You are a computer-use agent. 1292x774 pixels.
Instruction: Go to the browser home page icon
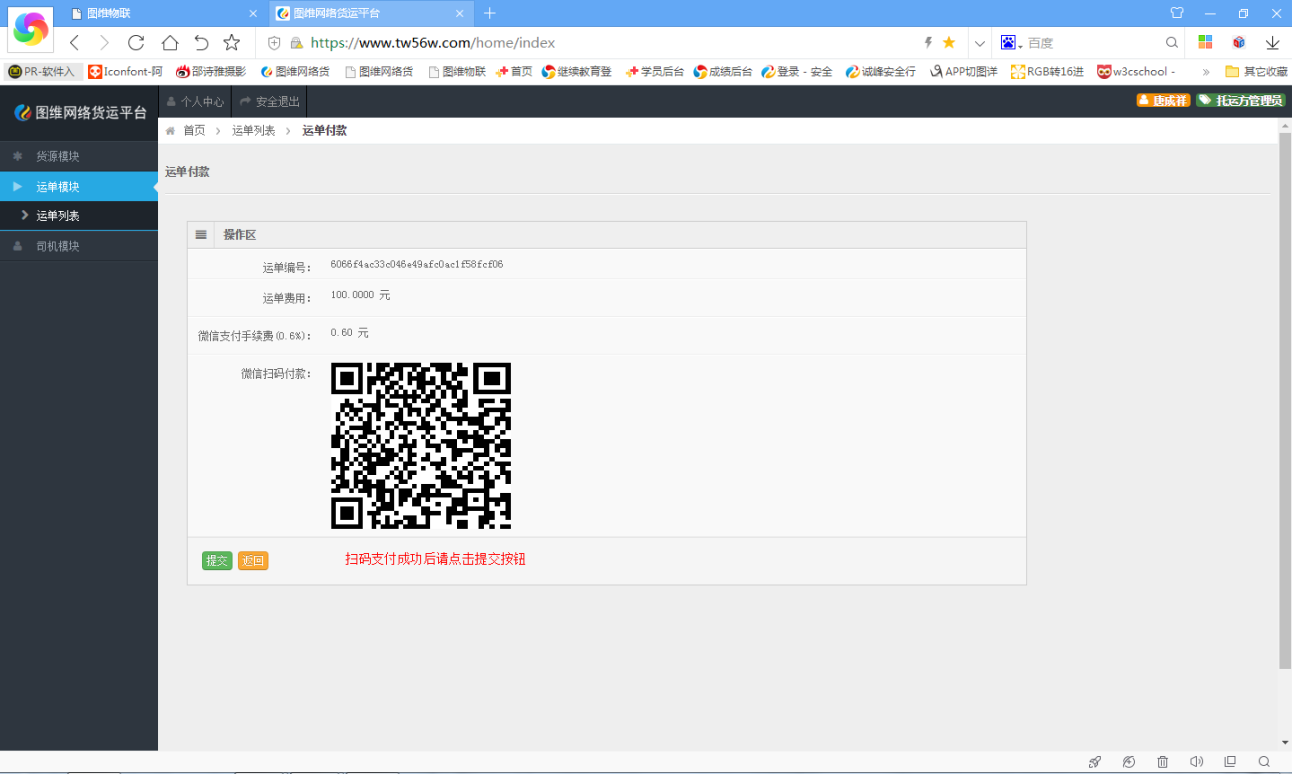(169, 43)
